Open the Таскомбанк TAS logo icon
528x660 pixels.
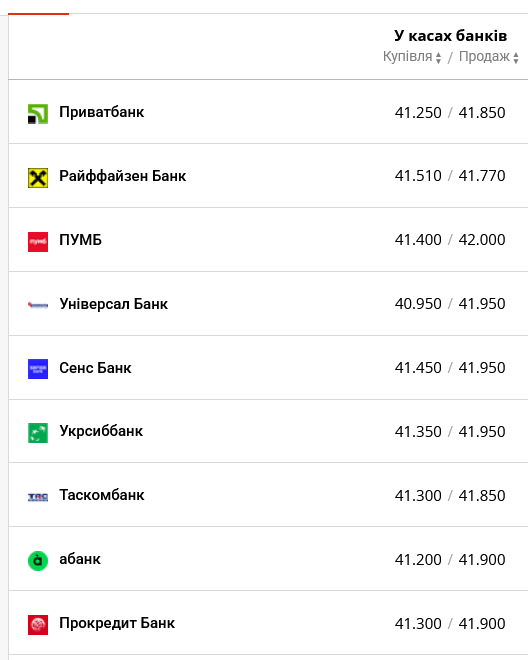point(38,497)
